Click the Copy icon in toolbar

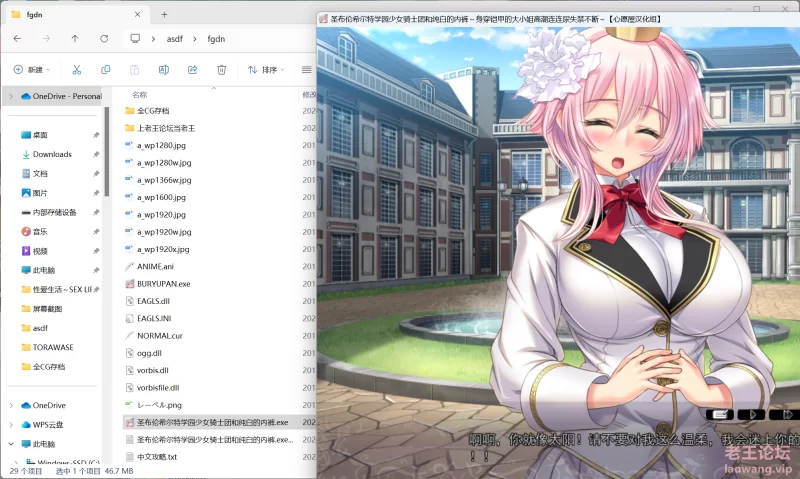(x=106, y=70)
